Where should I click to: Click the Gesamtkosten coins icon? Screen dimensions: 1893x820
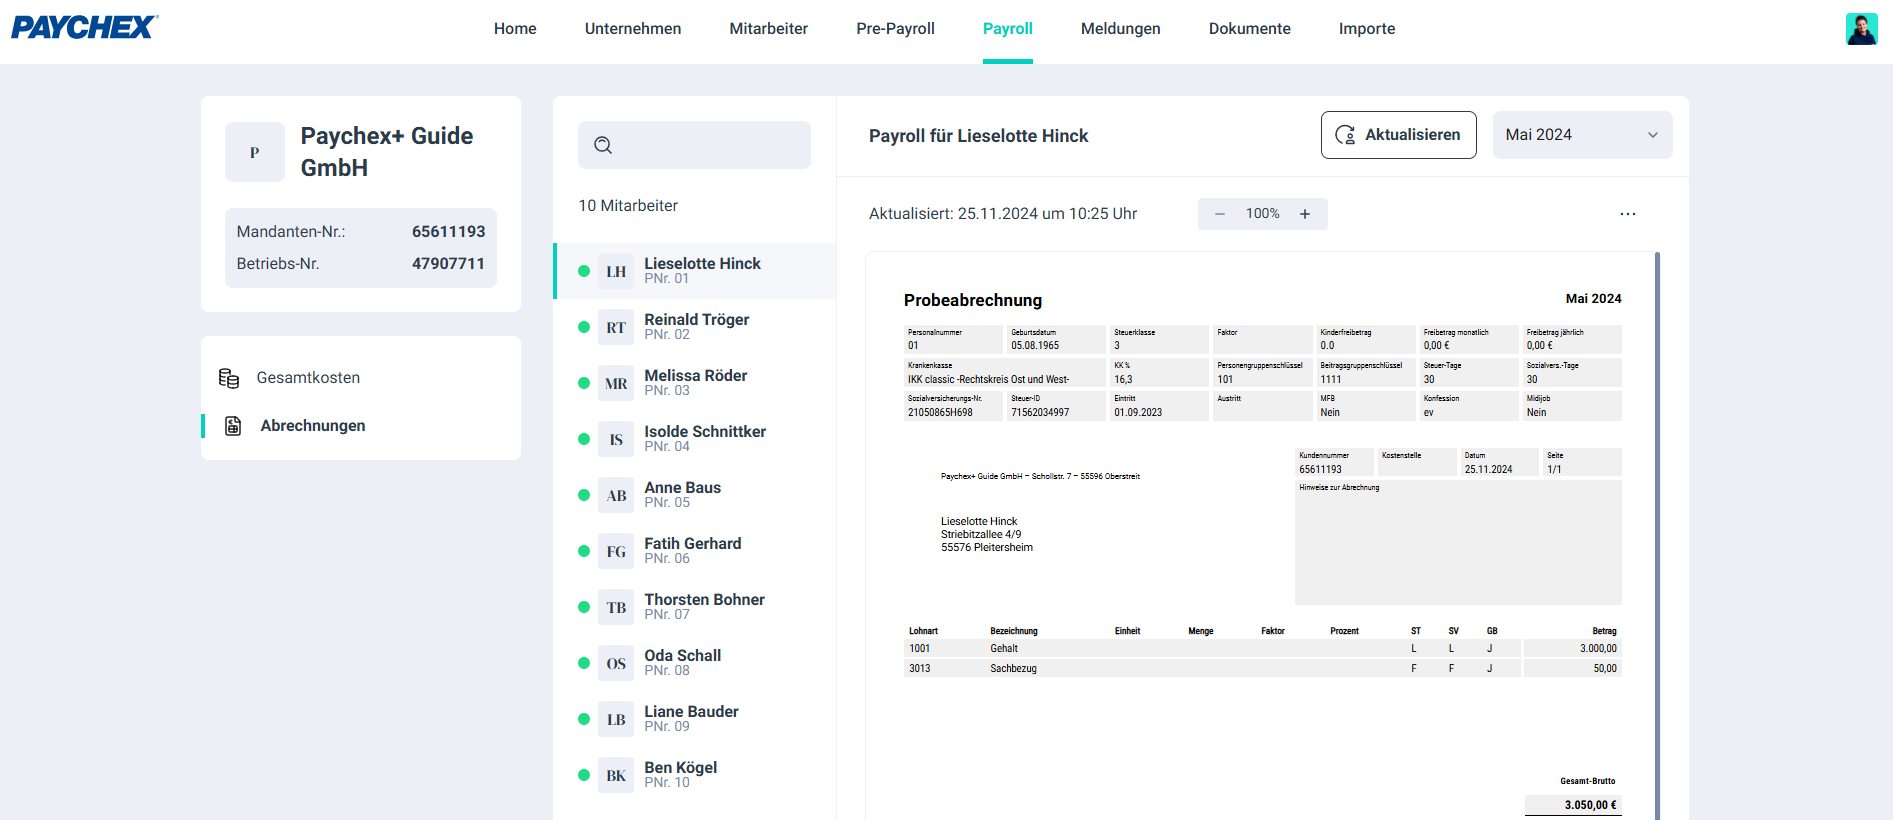pyautogui.click(x=229, y=378)
